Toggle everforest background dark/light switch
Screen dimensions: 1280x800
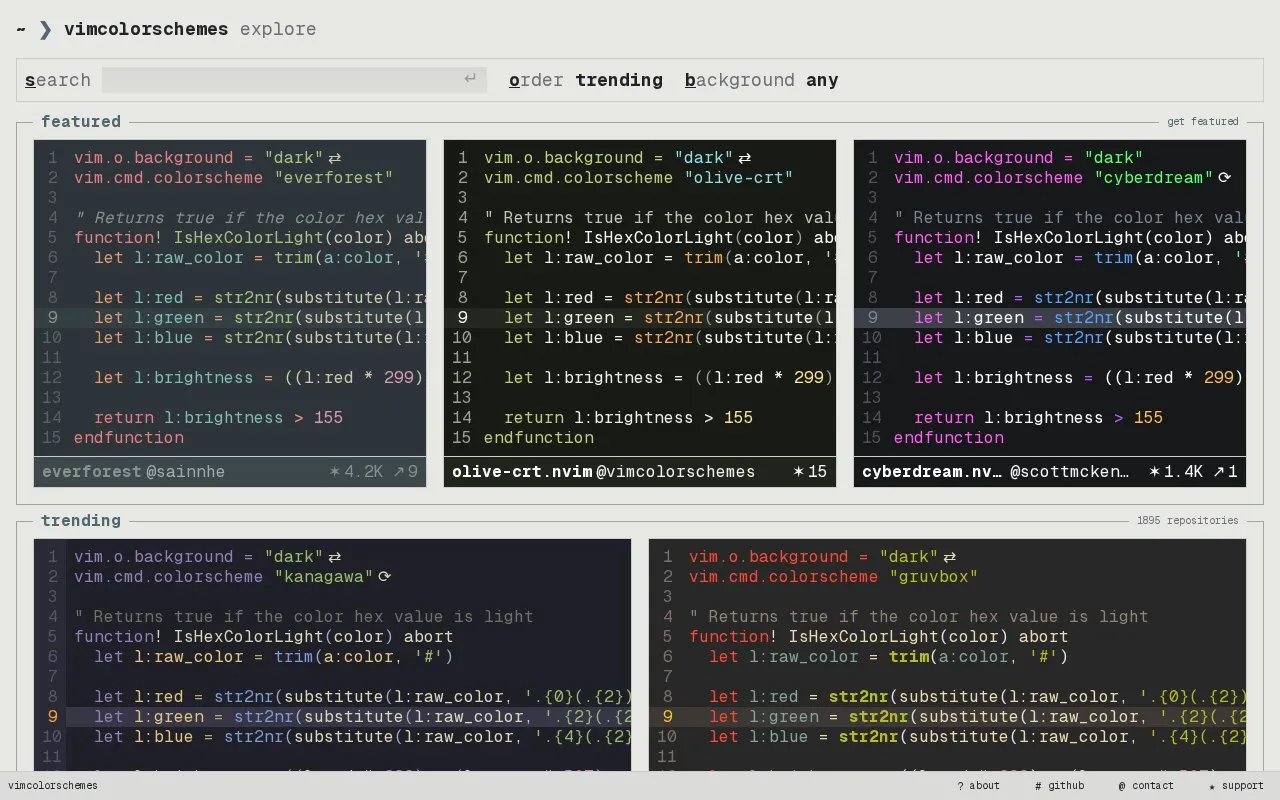tap(335, 158)
